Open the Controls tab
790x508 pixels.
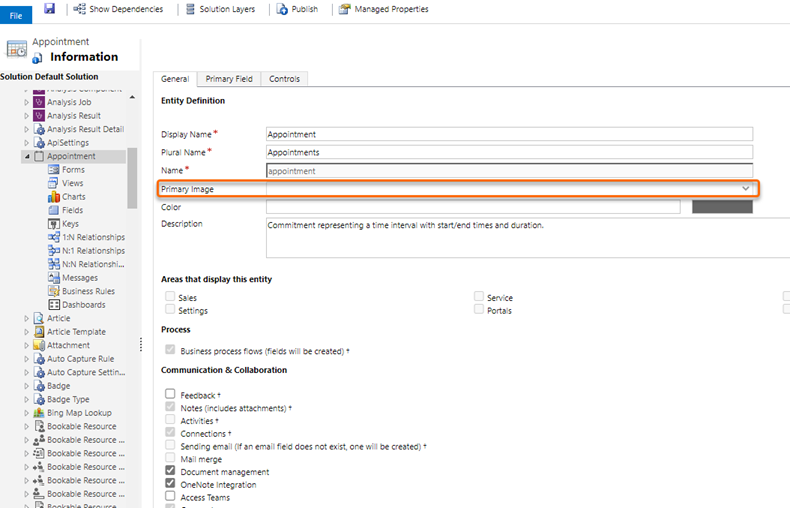tap(284, 79)
